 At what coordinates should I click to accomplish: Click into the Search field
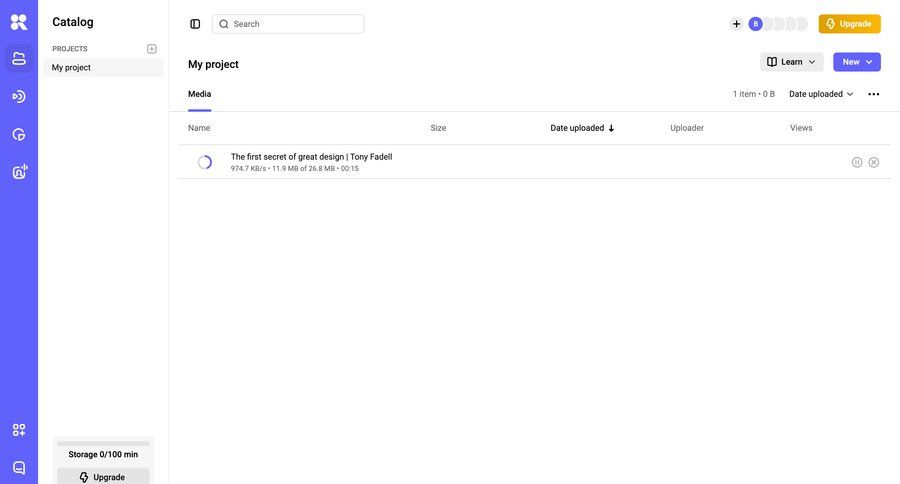(288, 24)
